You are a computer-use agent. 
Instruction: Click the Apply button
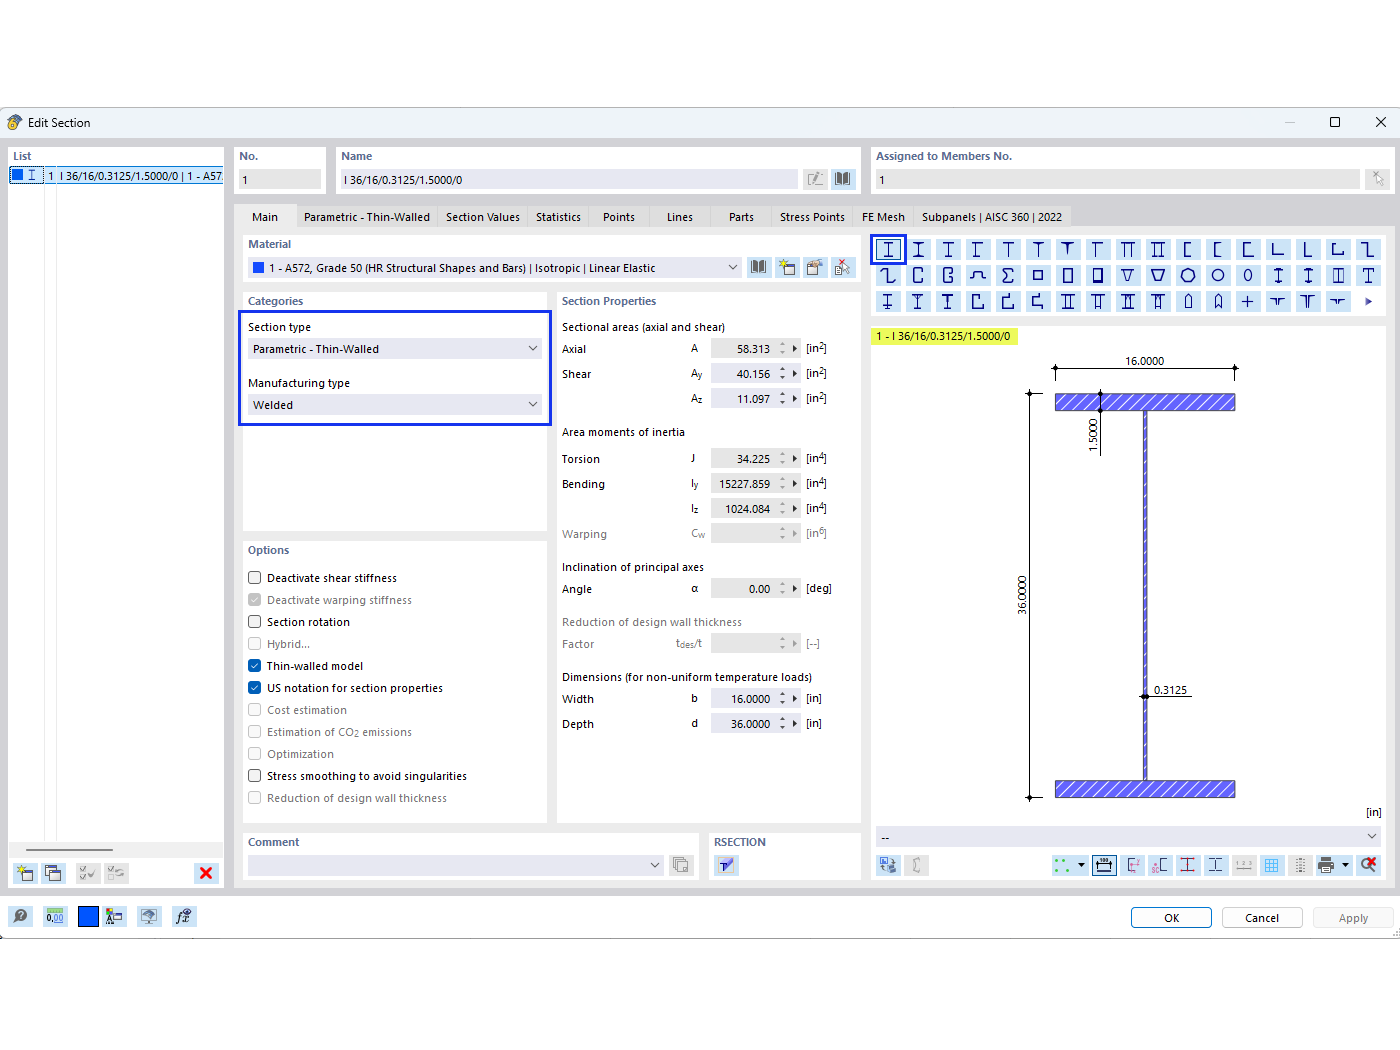point(1353,917)
